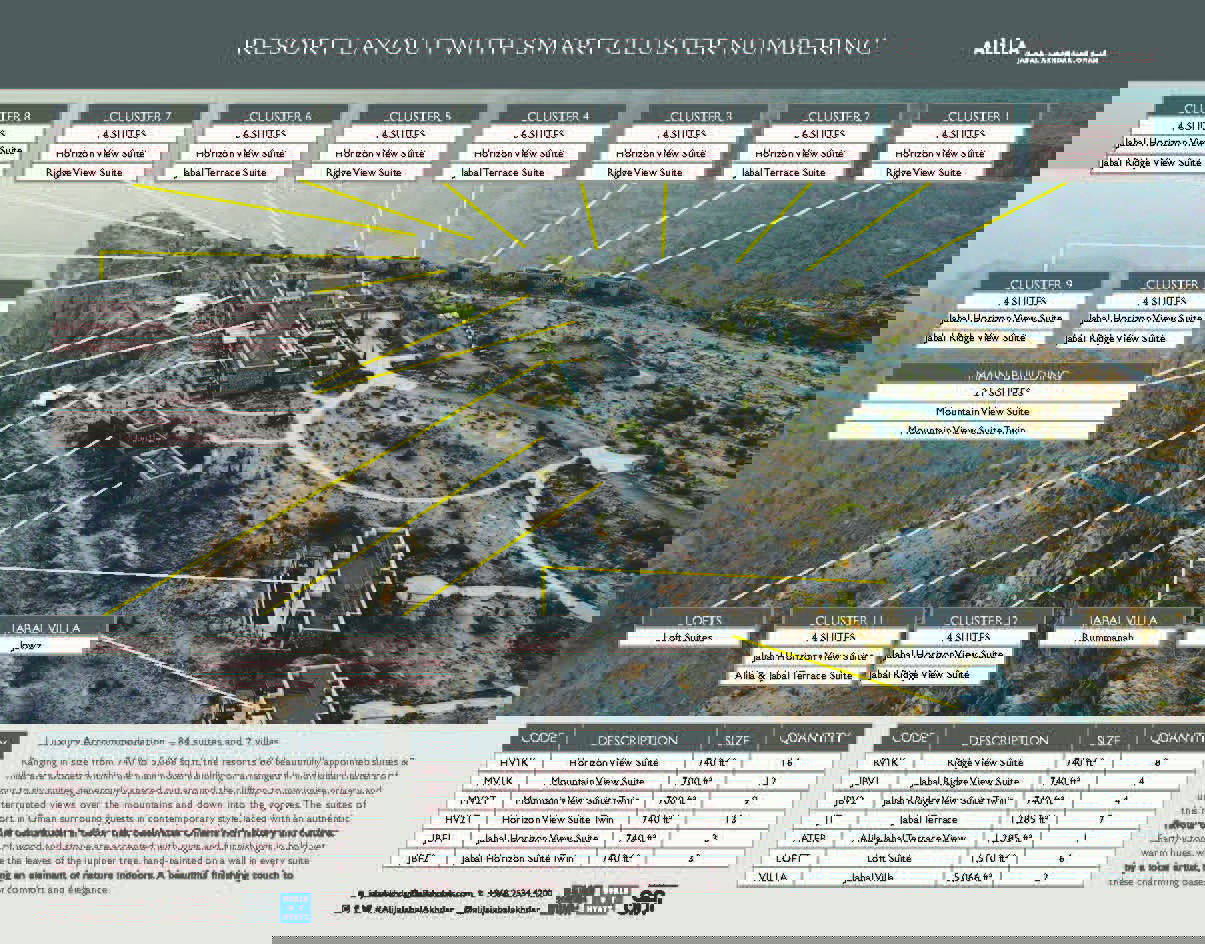Select the Cluster 7 header label
This screenshot has height=944, width=1205.
pyautogui.click(x=139, y=116)
